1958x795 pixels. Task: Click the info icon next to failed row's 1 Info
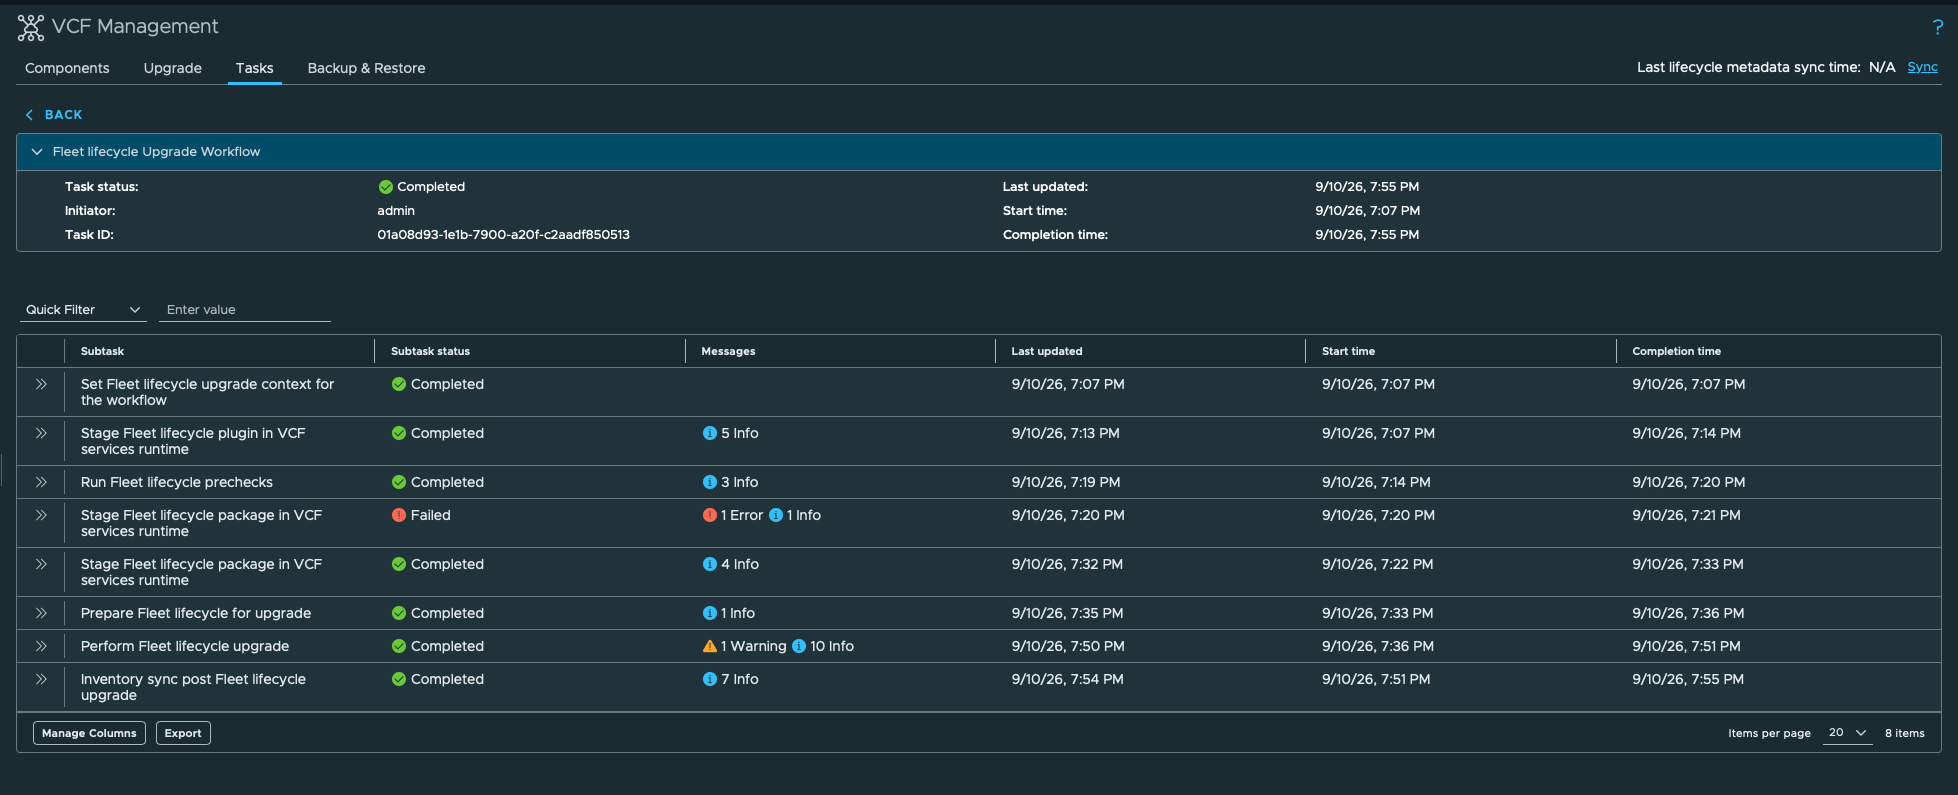[x=775, y=515]
